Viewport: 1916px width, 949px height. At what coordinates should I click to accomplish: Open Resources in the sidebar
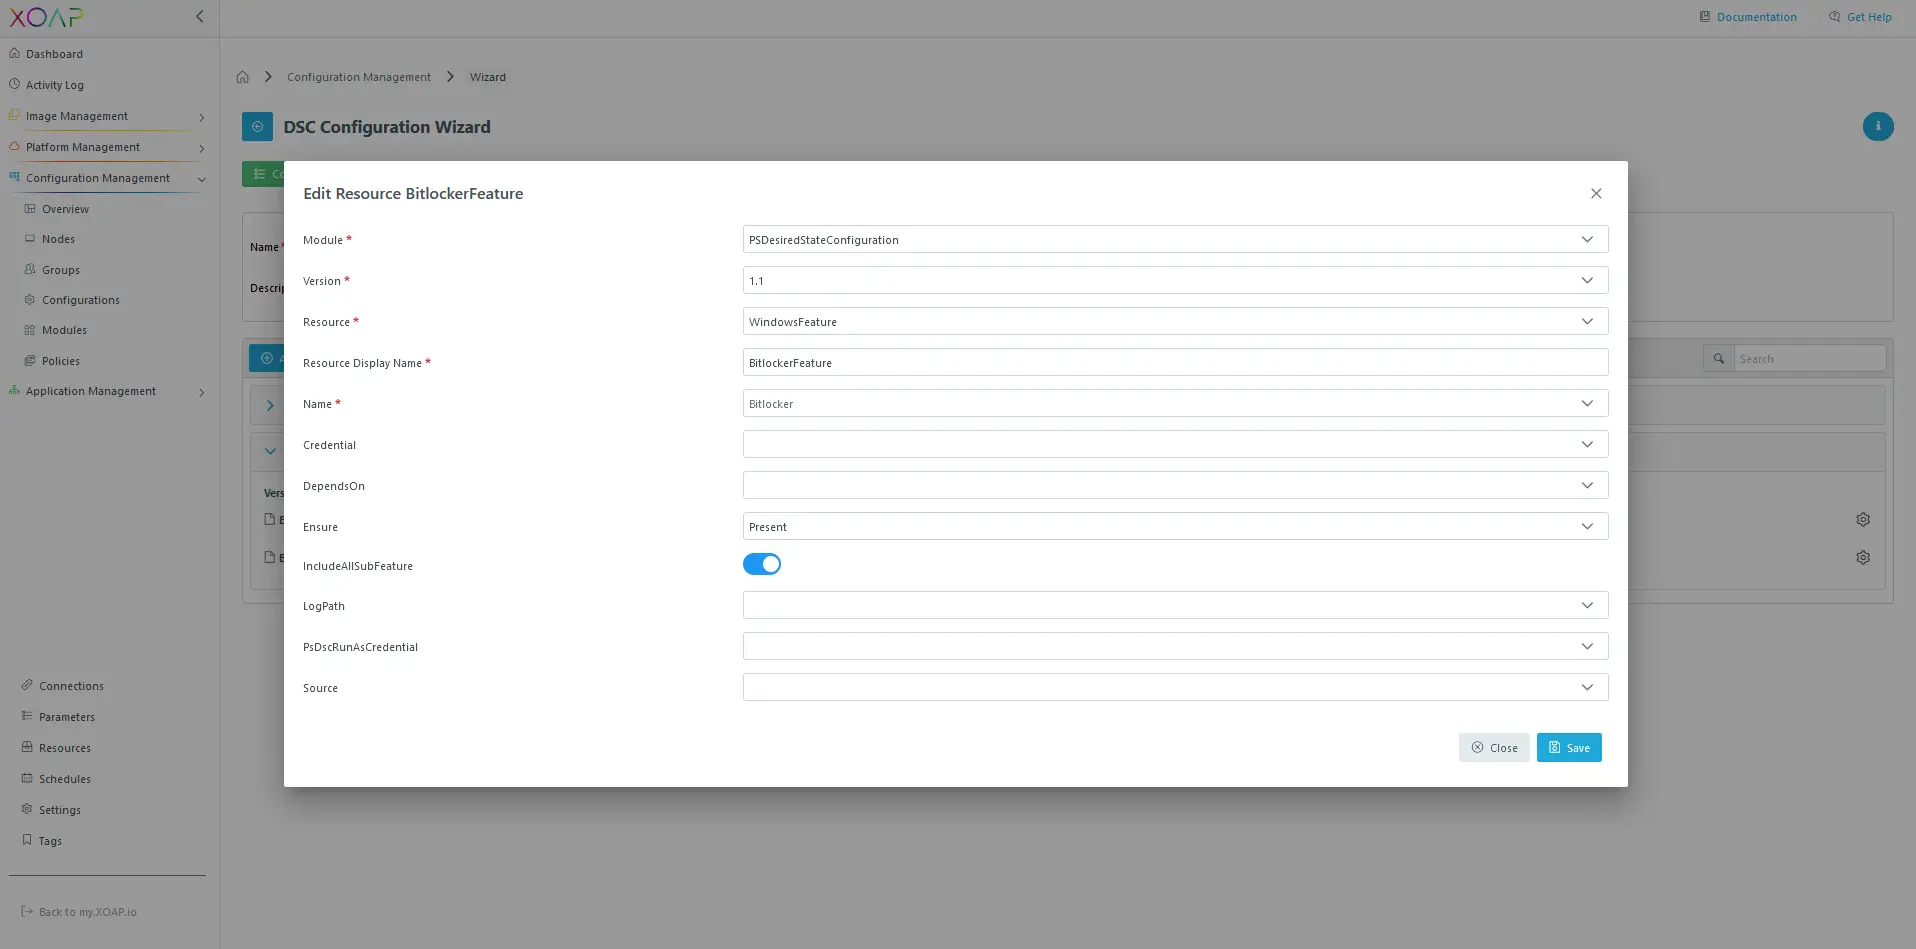[x=65, y=748]
